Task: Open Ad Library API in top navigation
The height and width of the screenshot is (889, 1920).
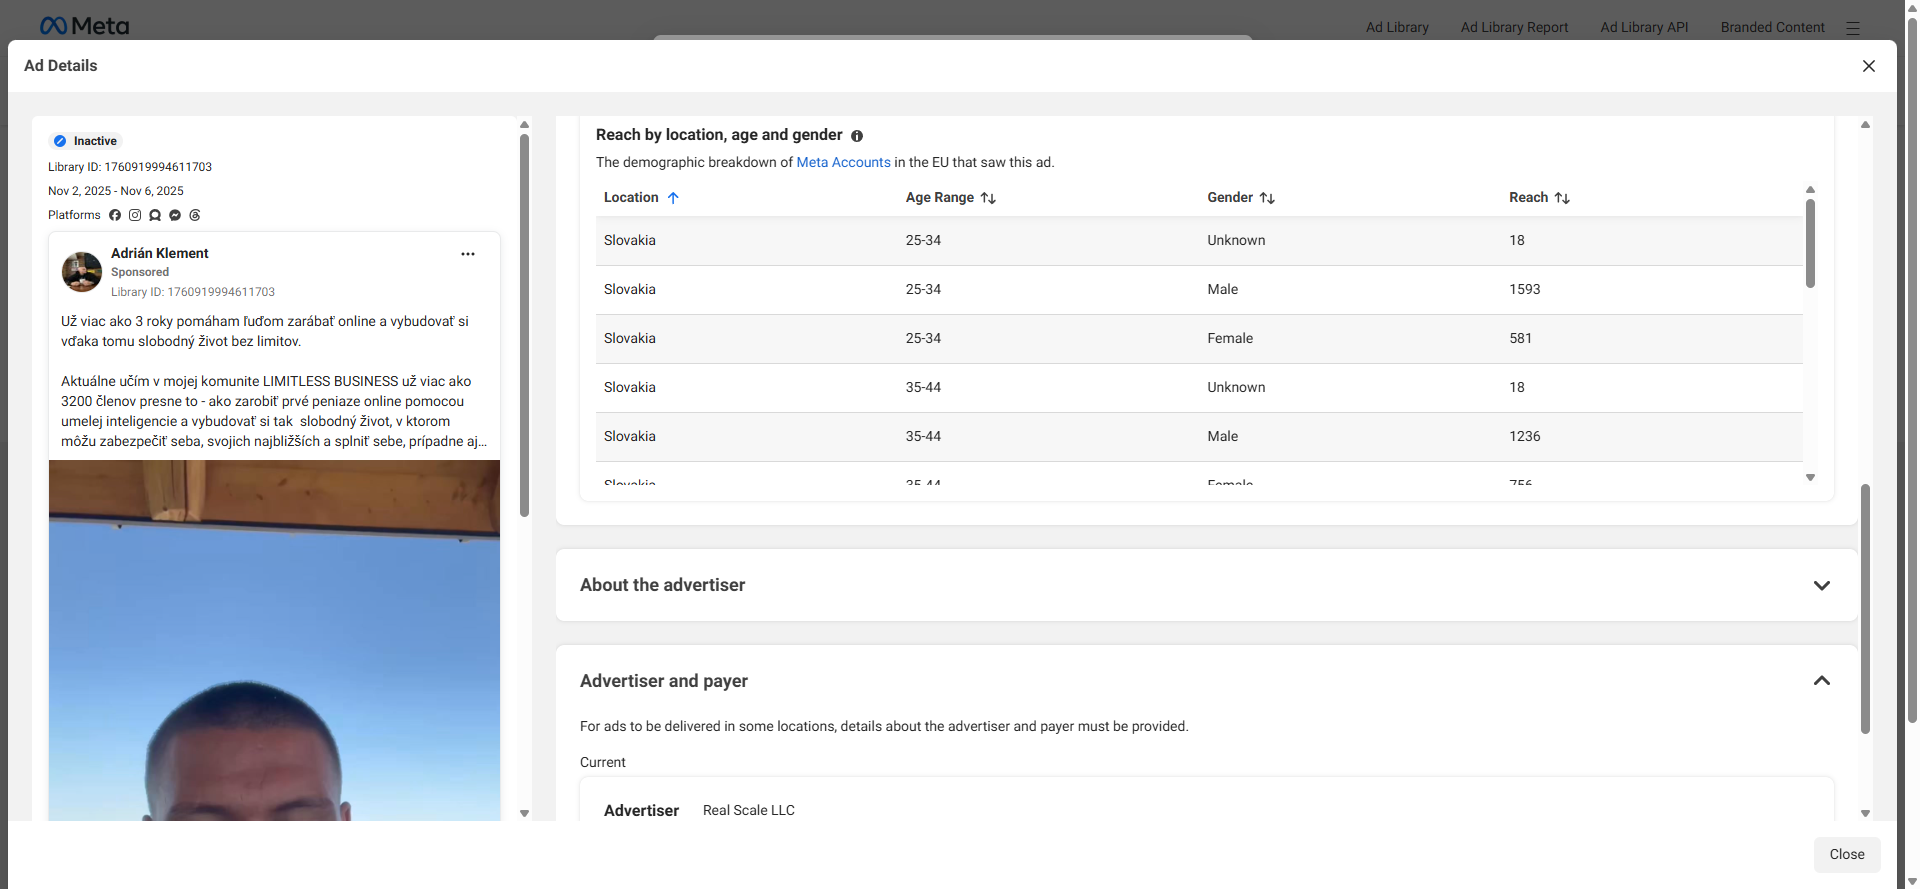Action: tap(1644, 27)
